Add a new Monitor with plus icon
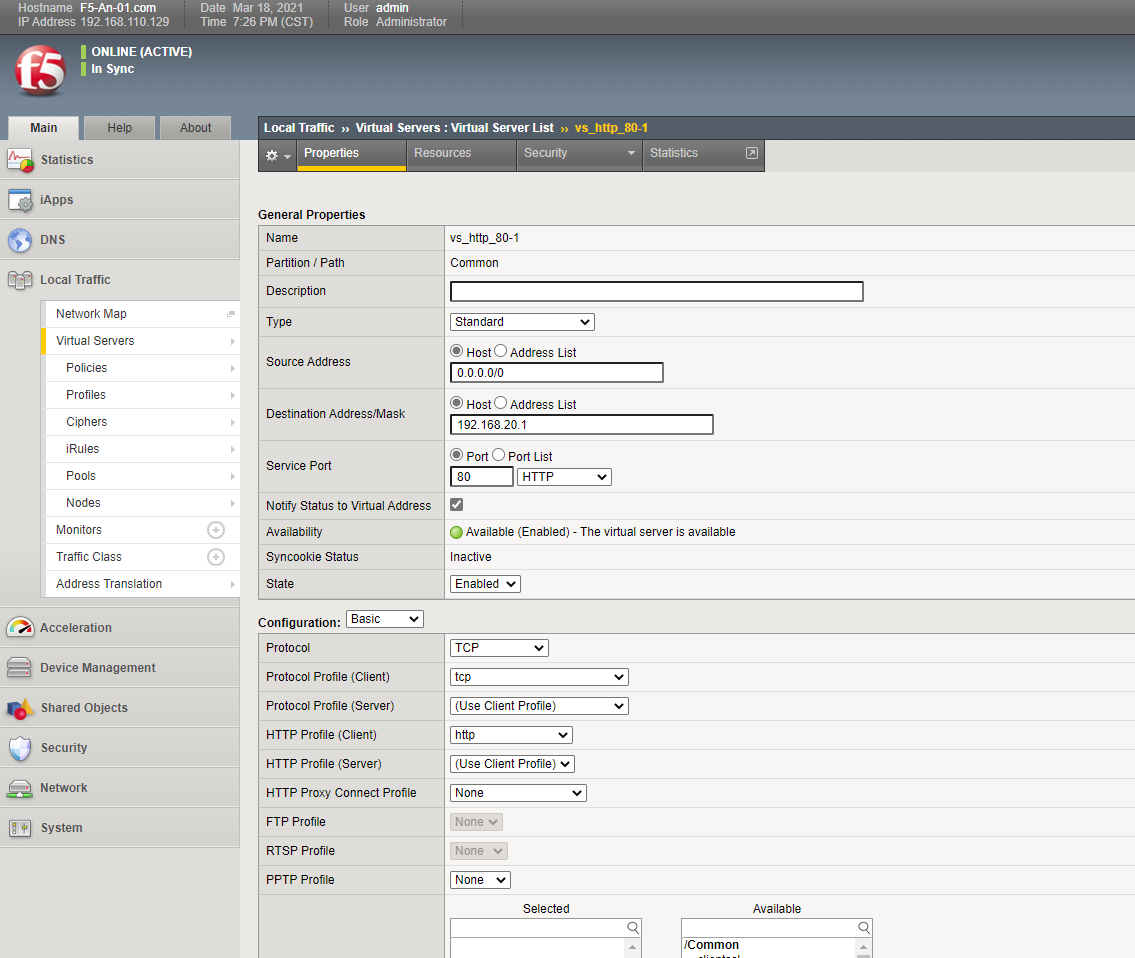The height and width of the screenshot is (958, 1135). point(215,530)
